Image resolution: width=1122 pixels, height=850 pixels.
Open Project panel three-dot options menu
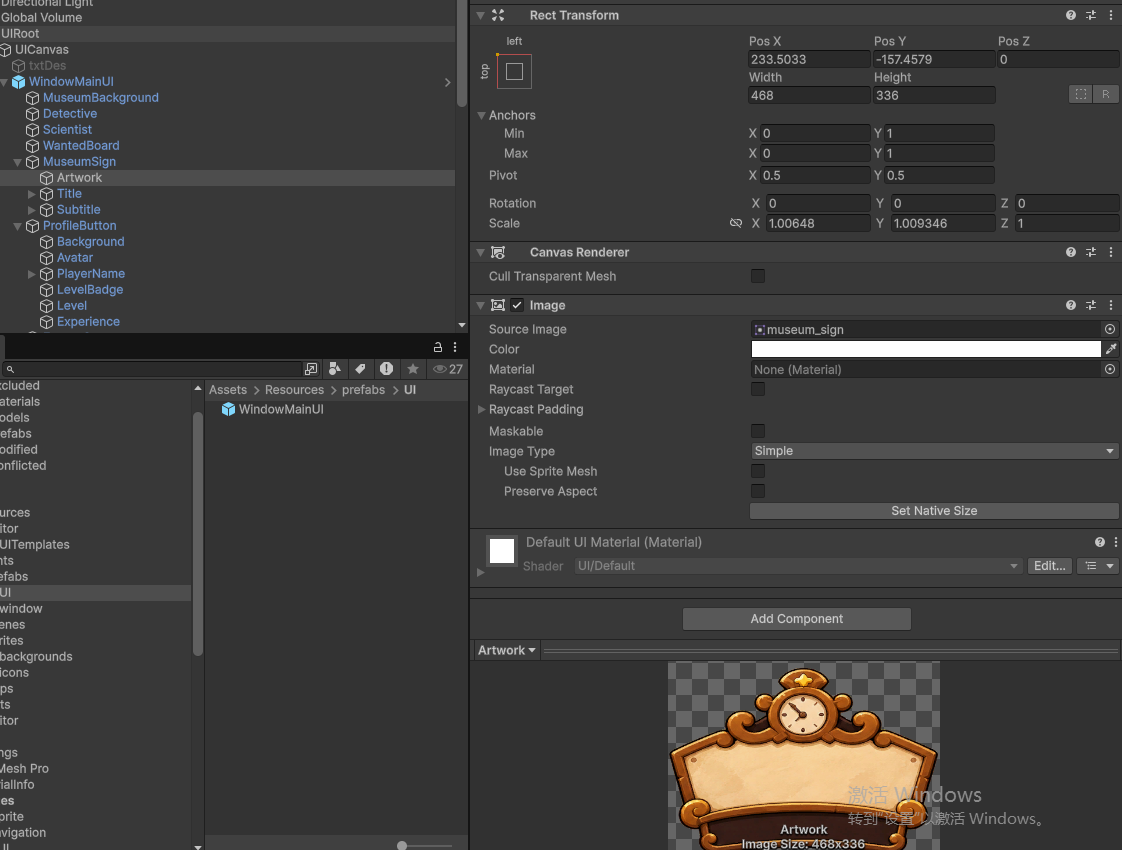coord(455,347)
